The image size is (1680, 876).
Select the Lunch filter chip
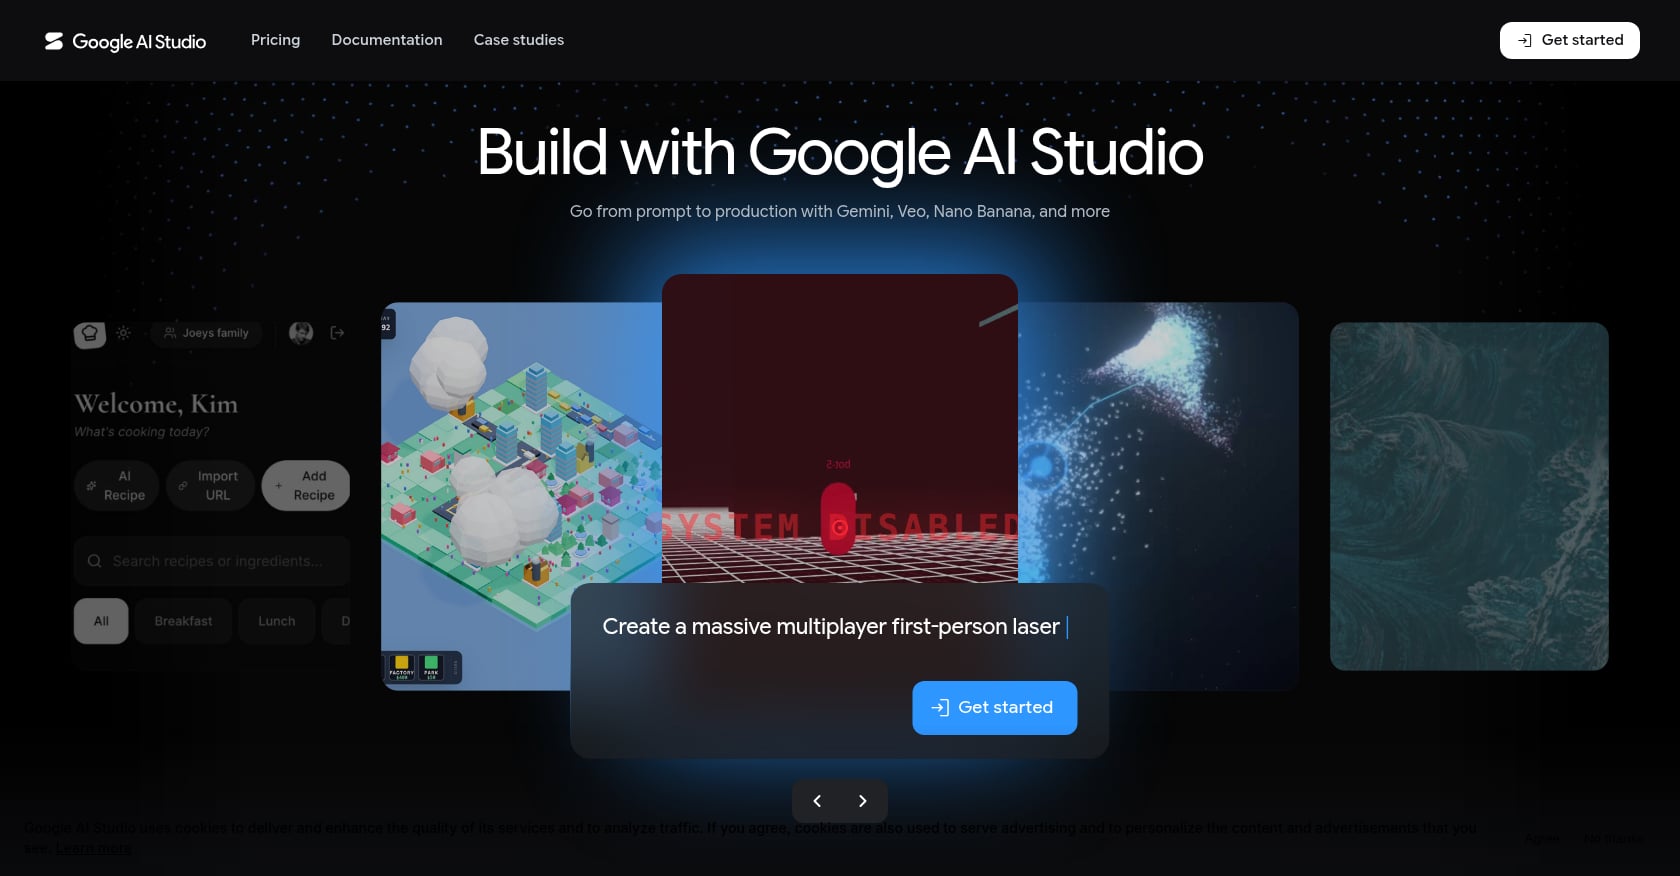(277, 621)
